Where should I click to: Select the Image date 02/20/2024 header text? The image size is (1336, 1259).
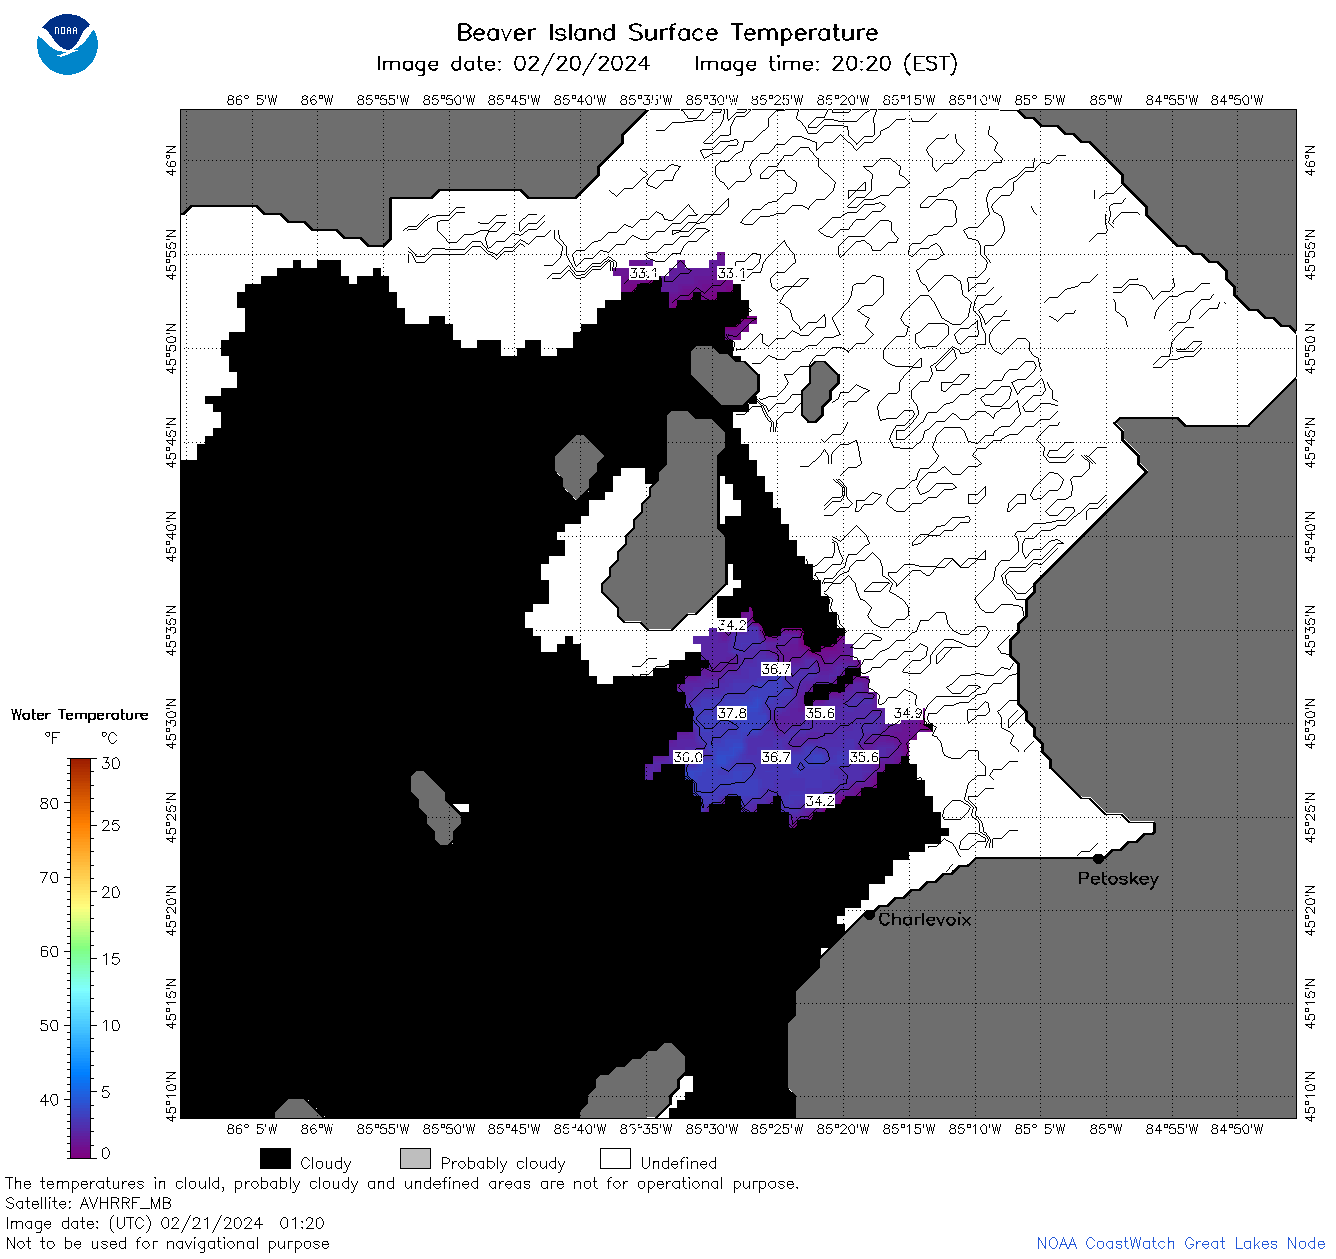[513, 64]
